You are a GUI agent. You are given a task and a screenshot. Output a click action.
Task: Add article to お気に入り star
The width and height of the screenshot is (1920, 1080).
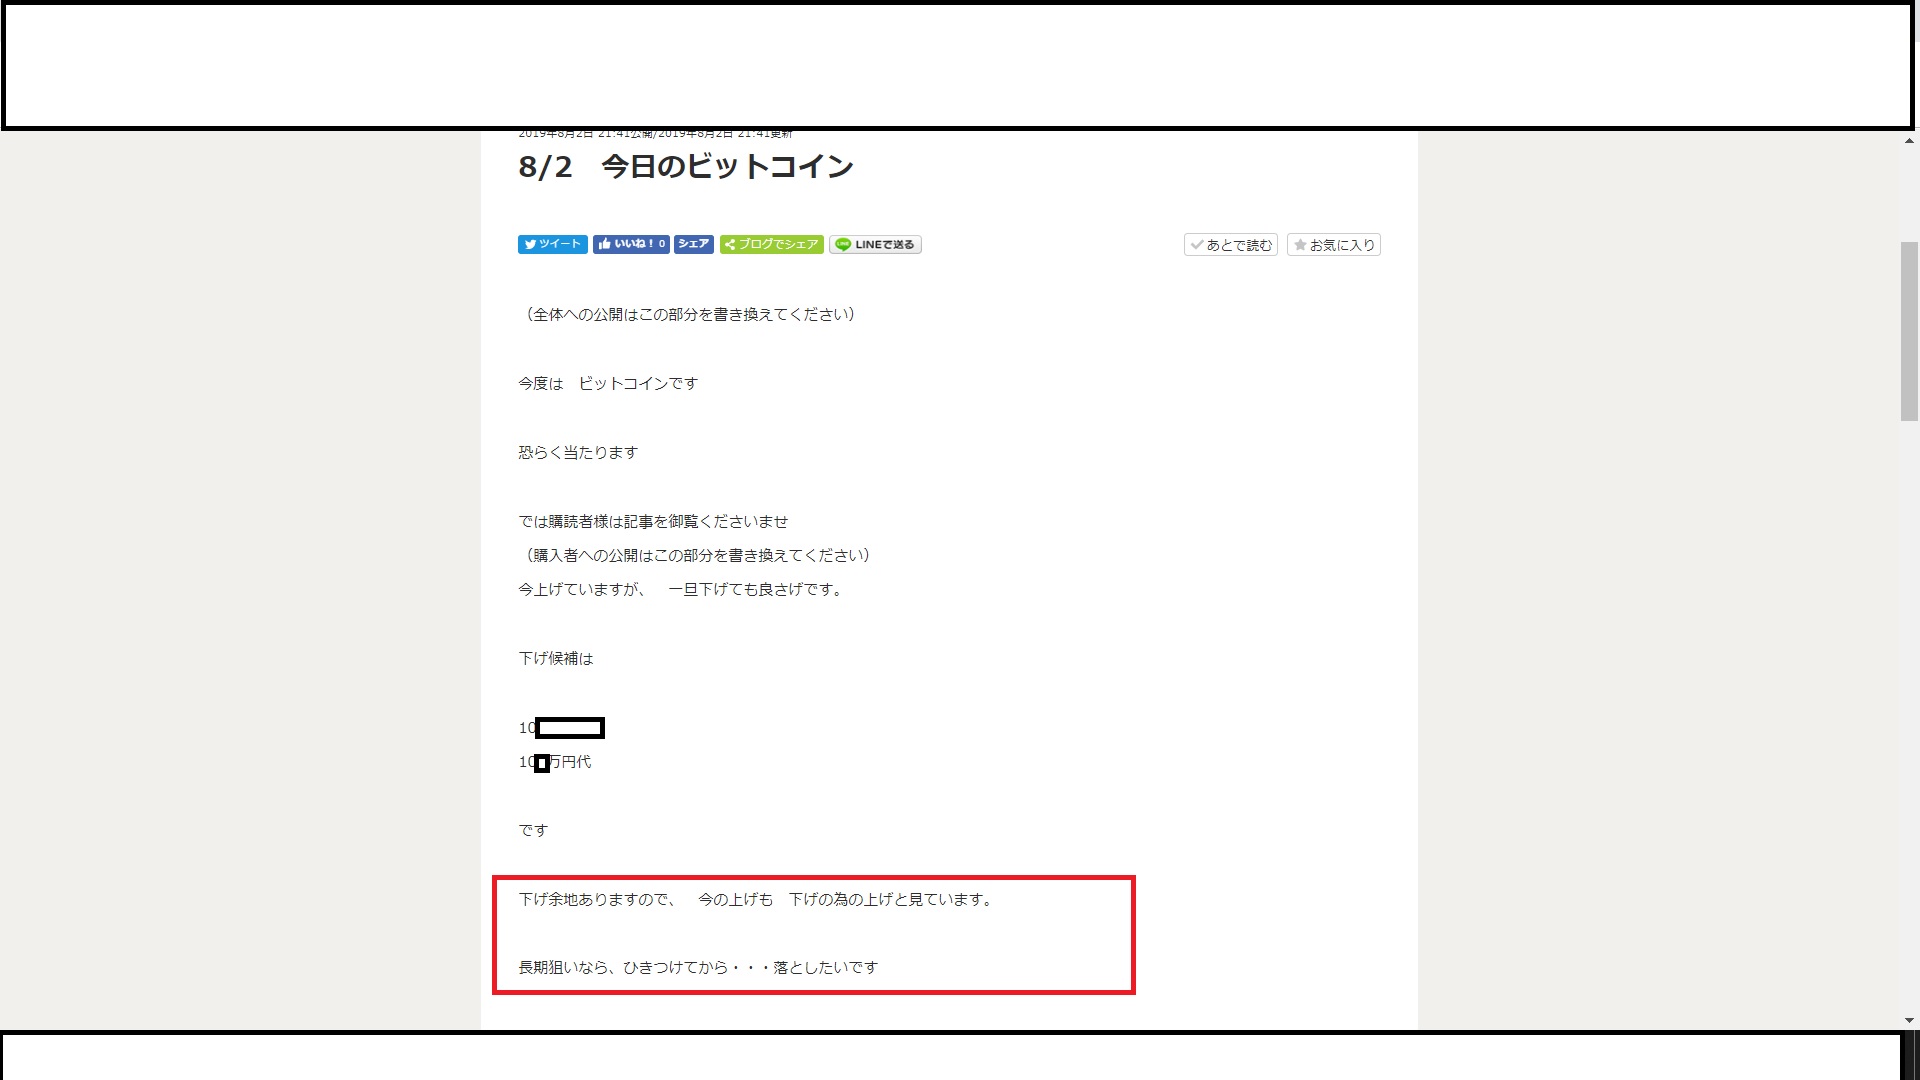pos(1333,245)
